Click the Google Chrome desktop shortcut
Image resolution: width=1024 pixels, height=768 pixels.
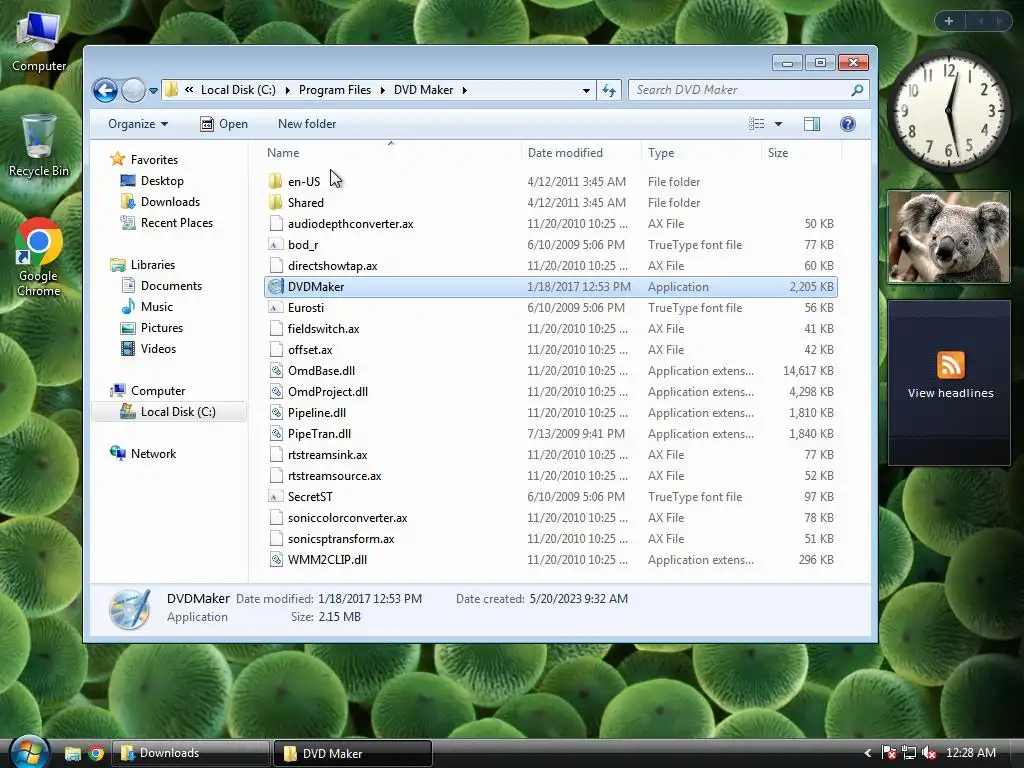coord(39,257)
